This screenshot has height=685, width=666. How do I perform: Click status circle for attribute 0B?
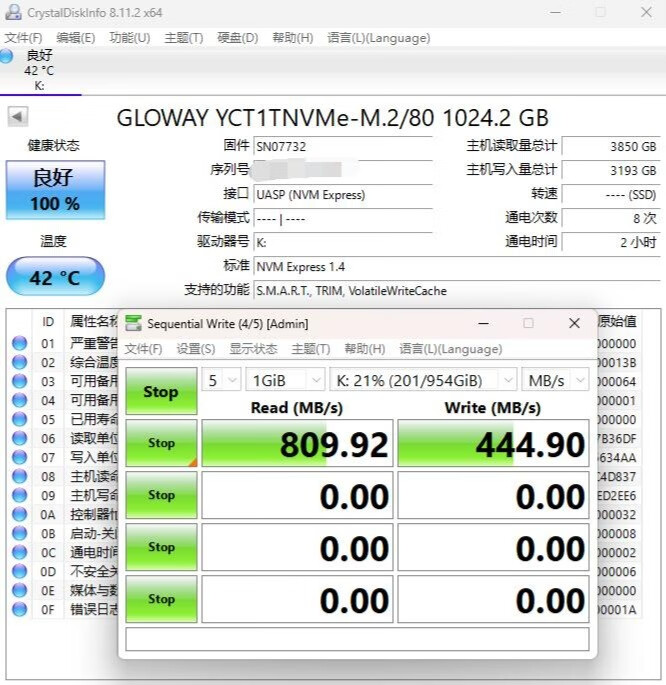[x=19, y=533]
